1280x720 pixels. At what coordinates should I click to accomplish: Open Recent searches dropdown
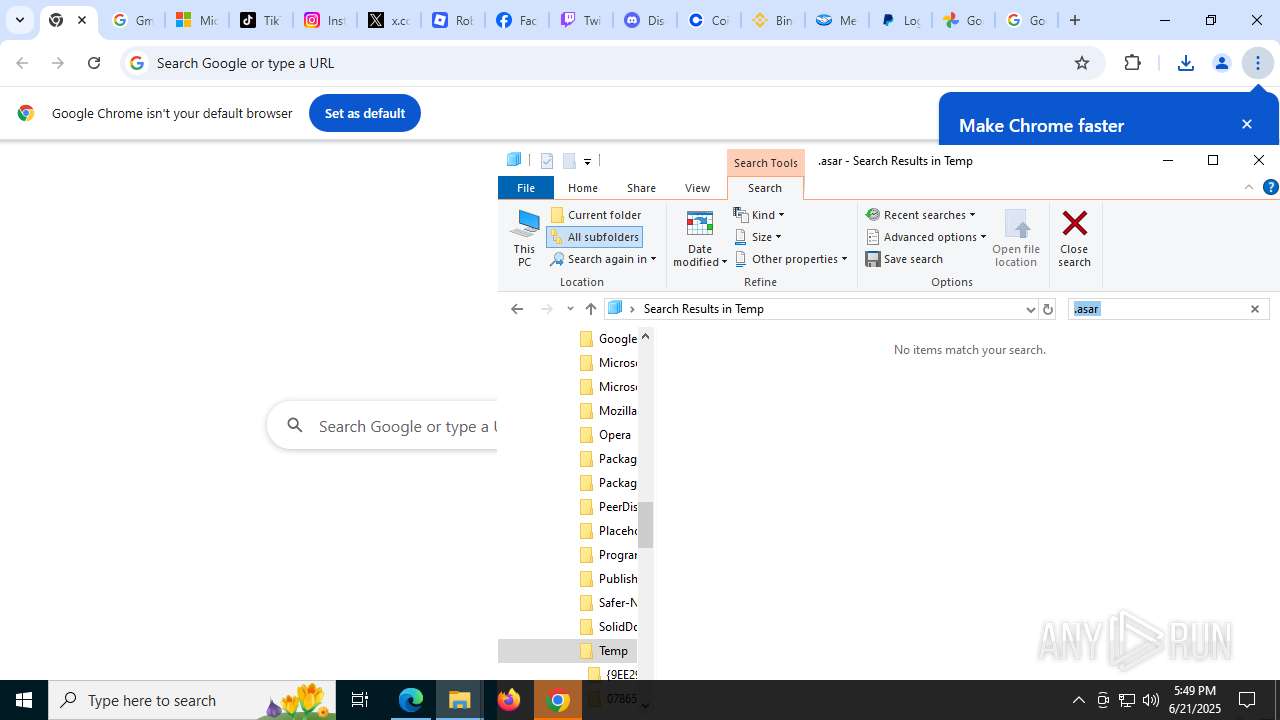coord(921,215)
